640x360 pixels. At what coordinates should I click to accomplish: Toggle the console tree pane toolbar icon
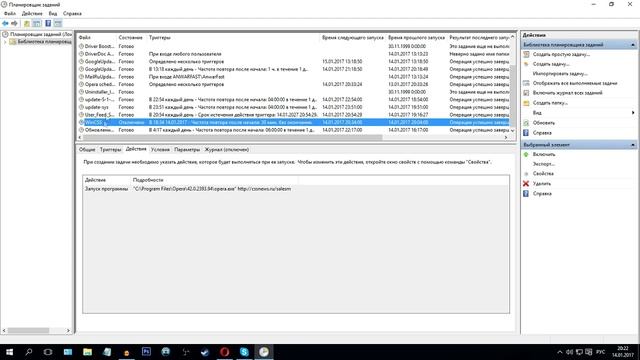(37, 24)
